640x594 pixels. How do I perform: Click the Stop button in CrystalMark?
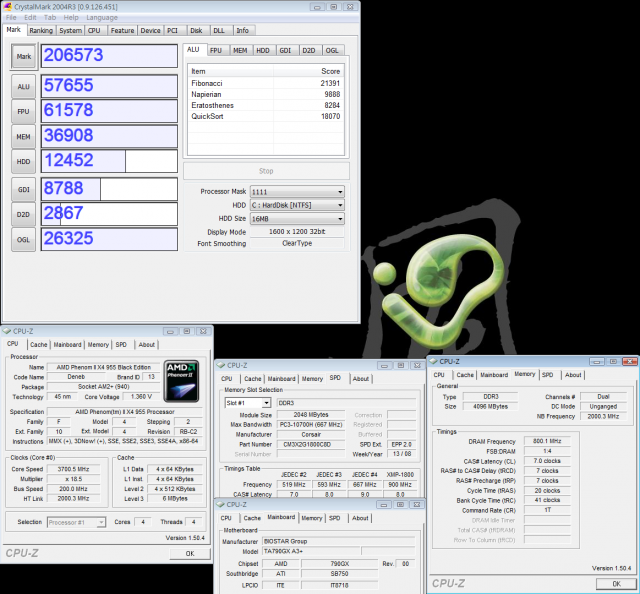266,171
